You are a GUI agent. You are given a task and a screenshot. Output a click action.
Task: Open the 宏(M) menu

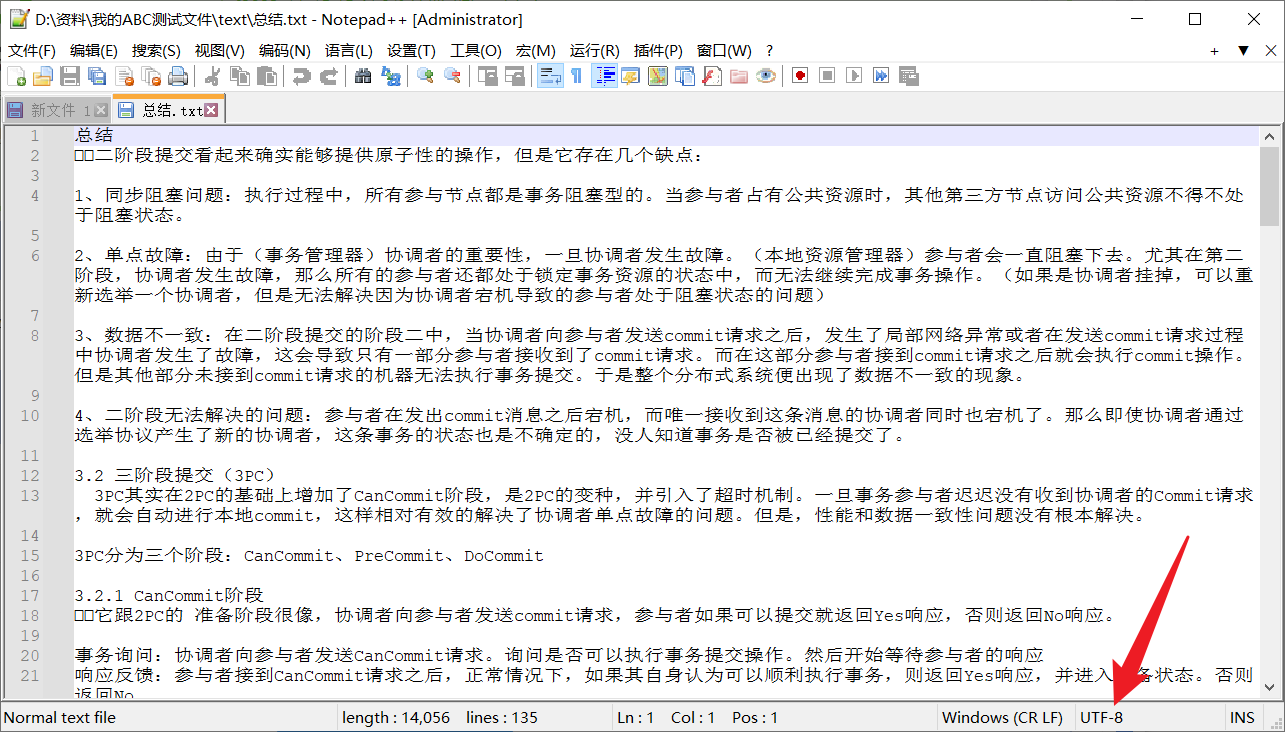(535, 50)
